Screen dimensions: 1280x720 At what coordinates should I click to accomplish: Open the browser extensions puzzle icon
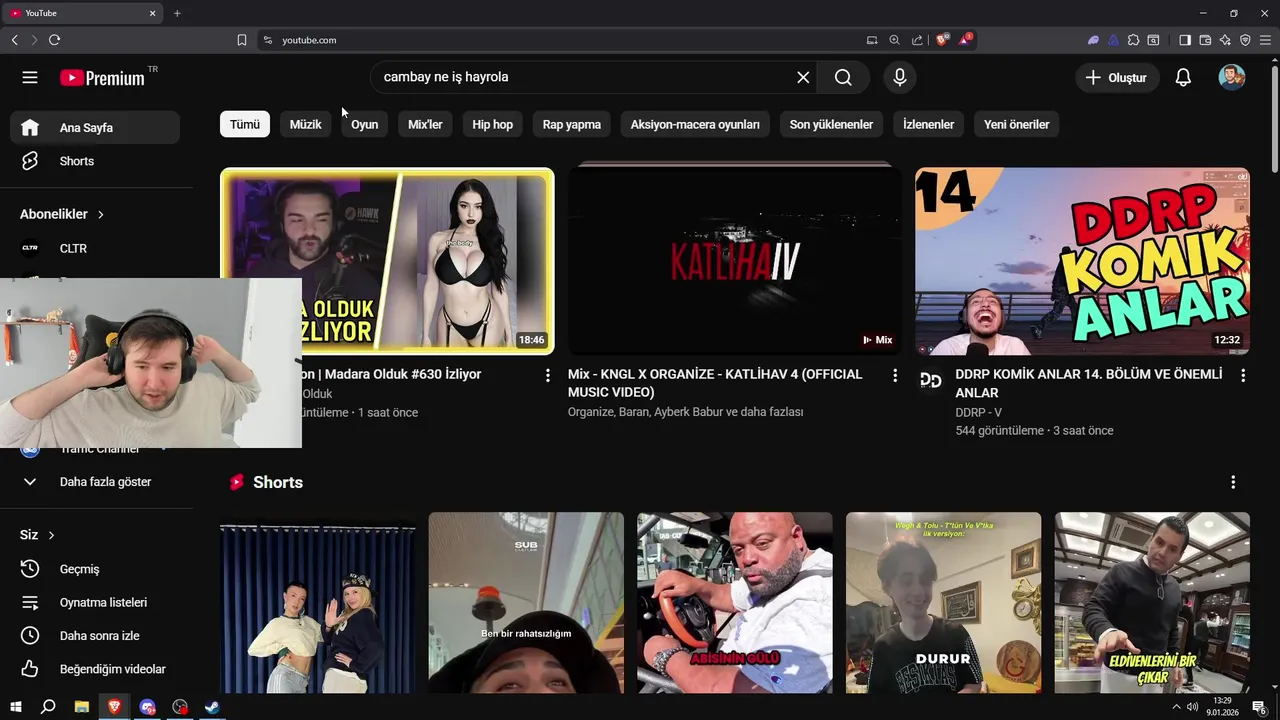1133,40
